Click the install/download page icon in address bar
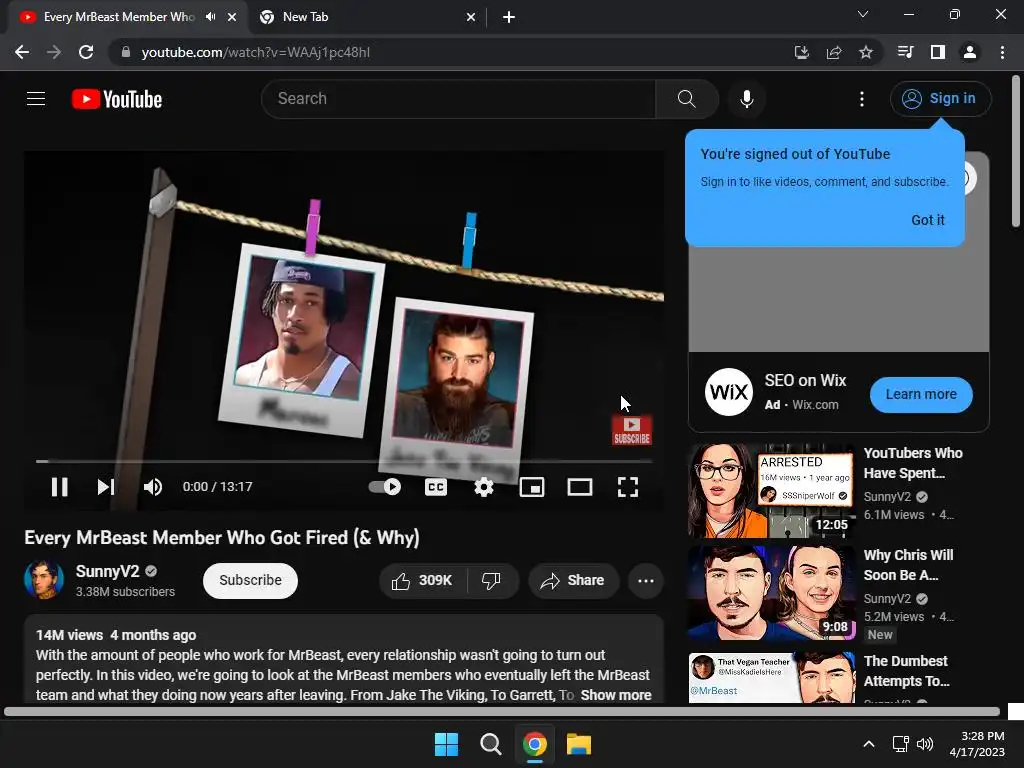The height and width of the screenshot is (768, 1024). coord(801,52)
